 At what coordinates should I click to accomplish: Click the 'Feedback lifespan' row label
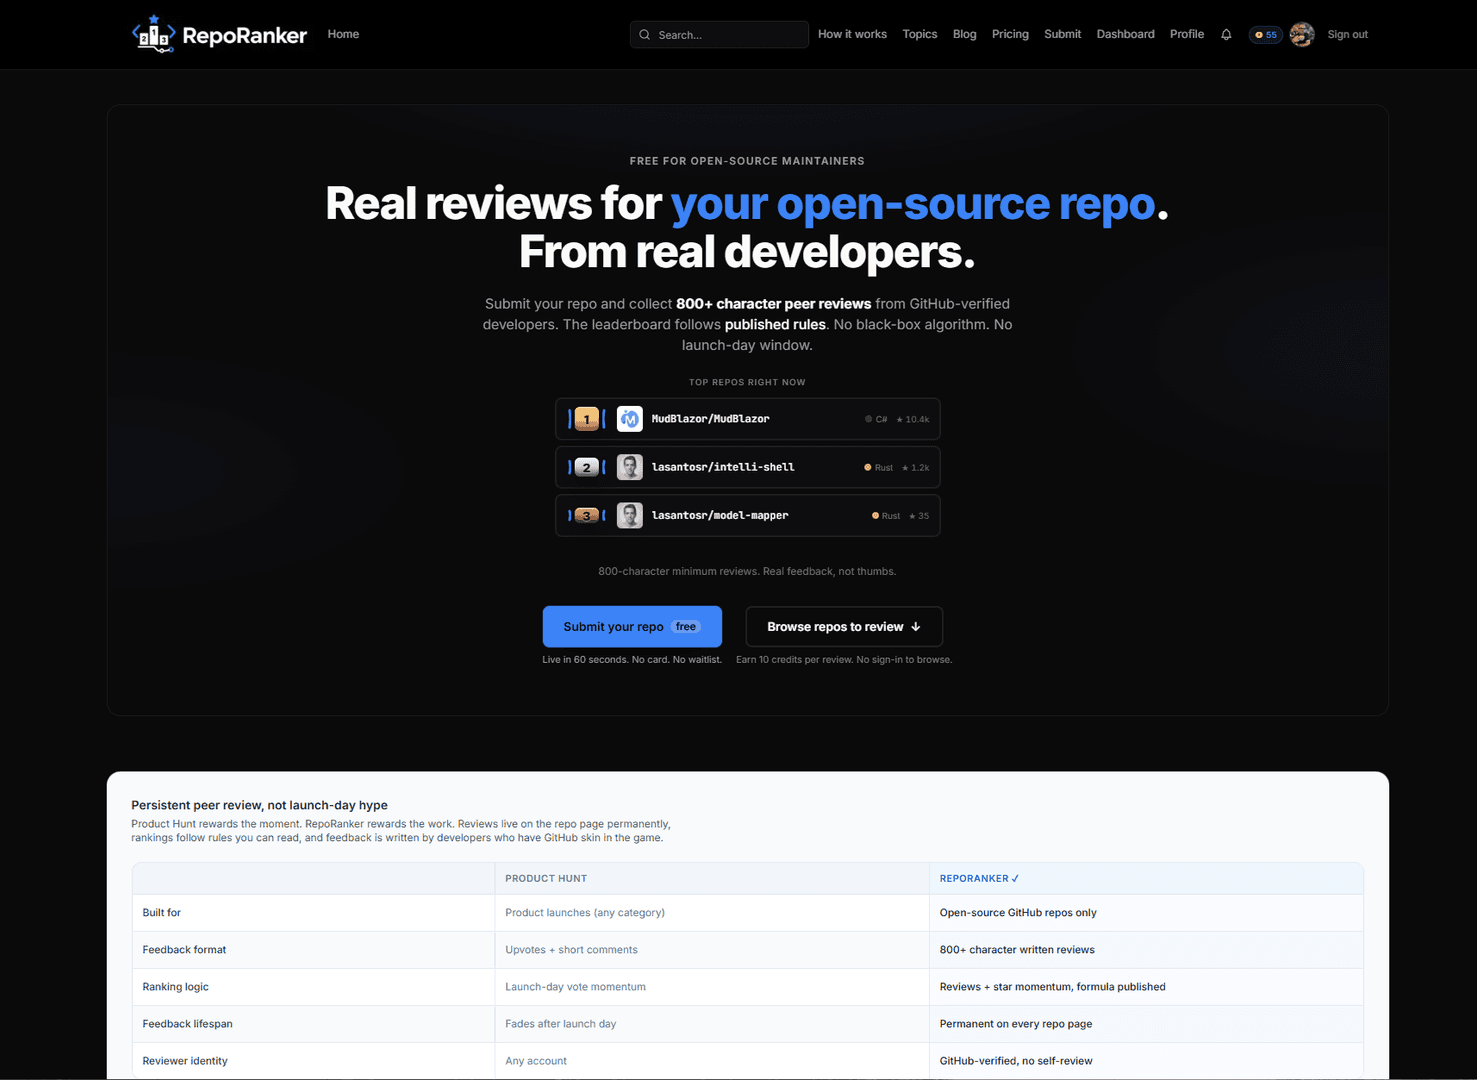coord(187,1024)
